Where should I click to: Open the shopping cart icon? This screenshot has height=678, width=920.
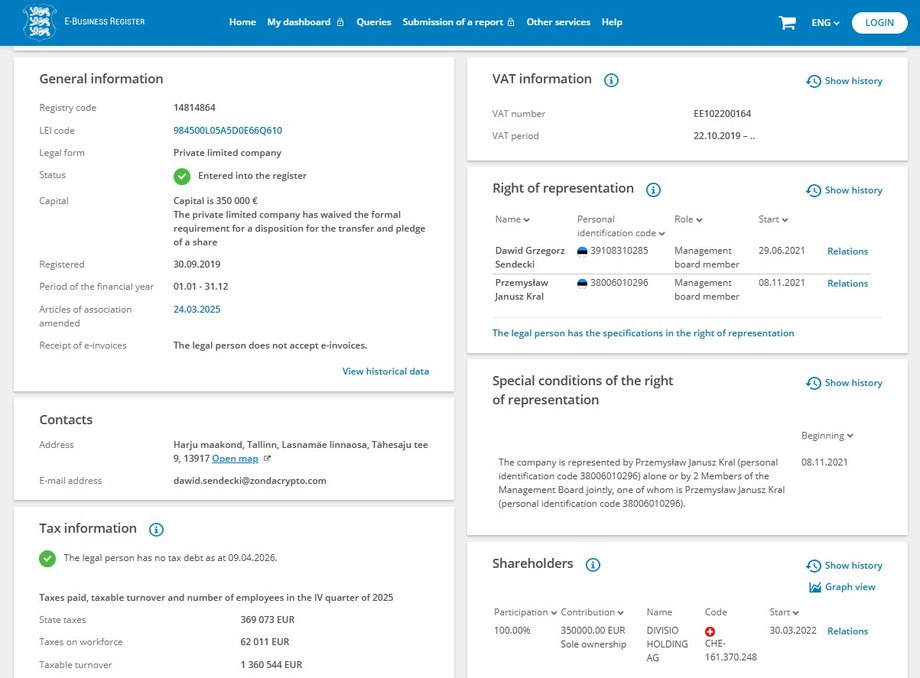787,22
